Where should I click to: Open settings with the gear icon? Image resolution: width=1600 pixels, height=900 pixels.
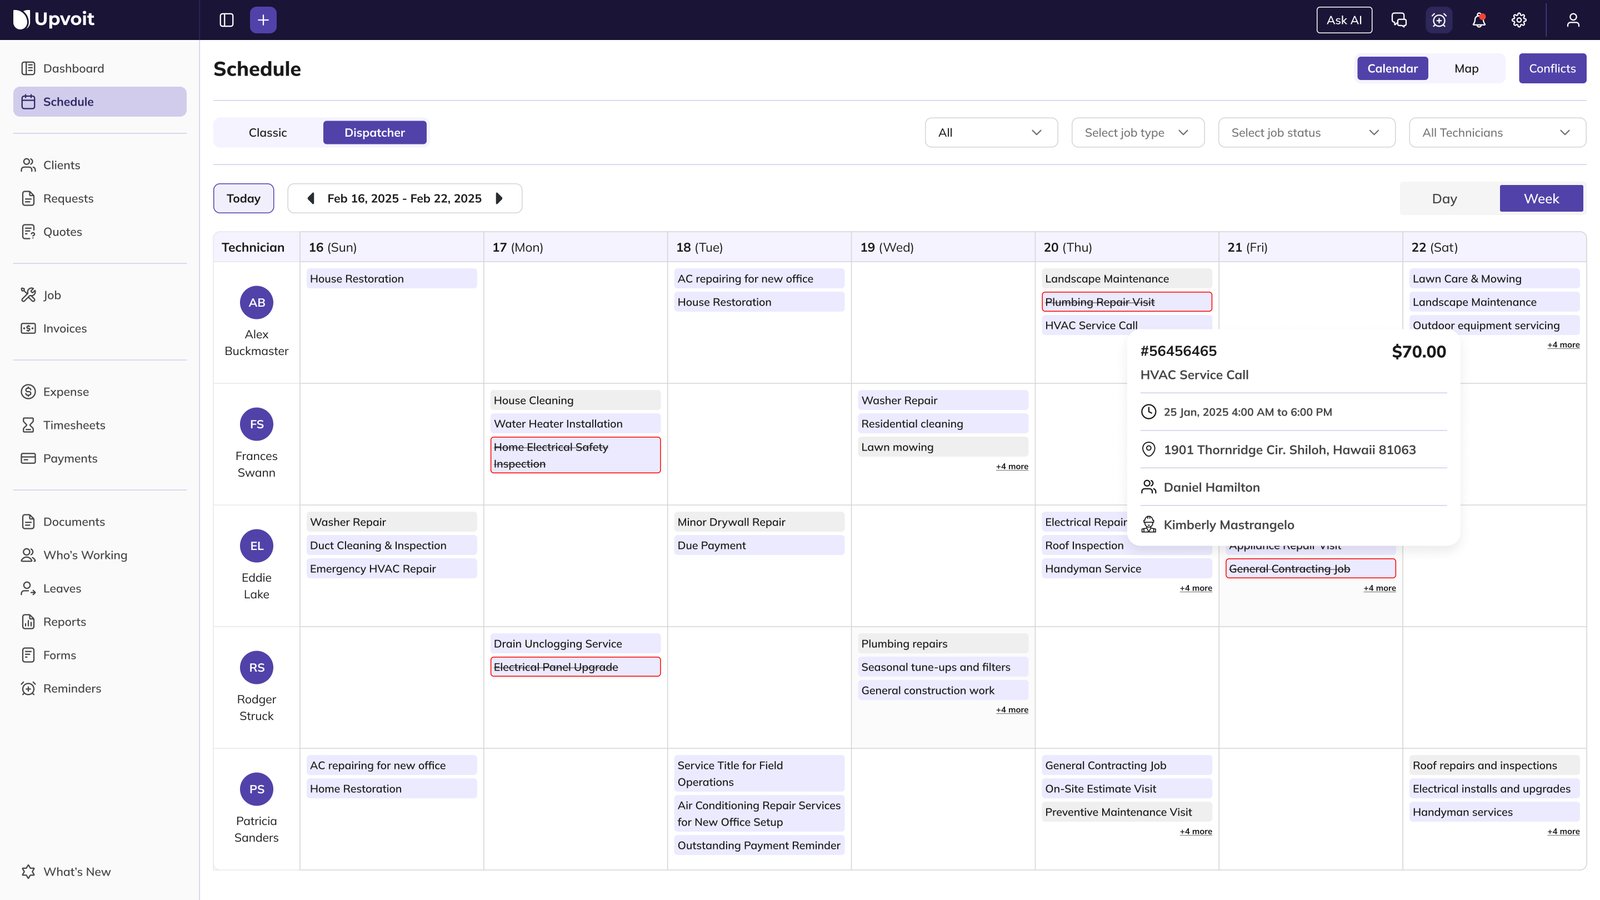(x=1518, y=19)
